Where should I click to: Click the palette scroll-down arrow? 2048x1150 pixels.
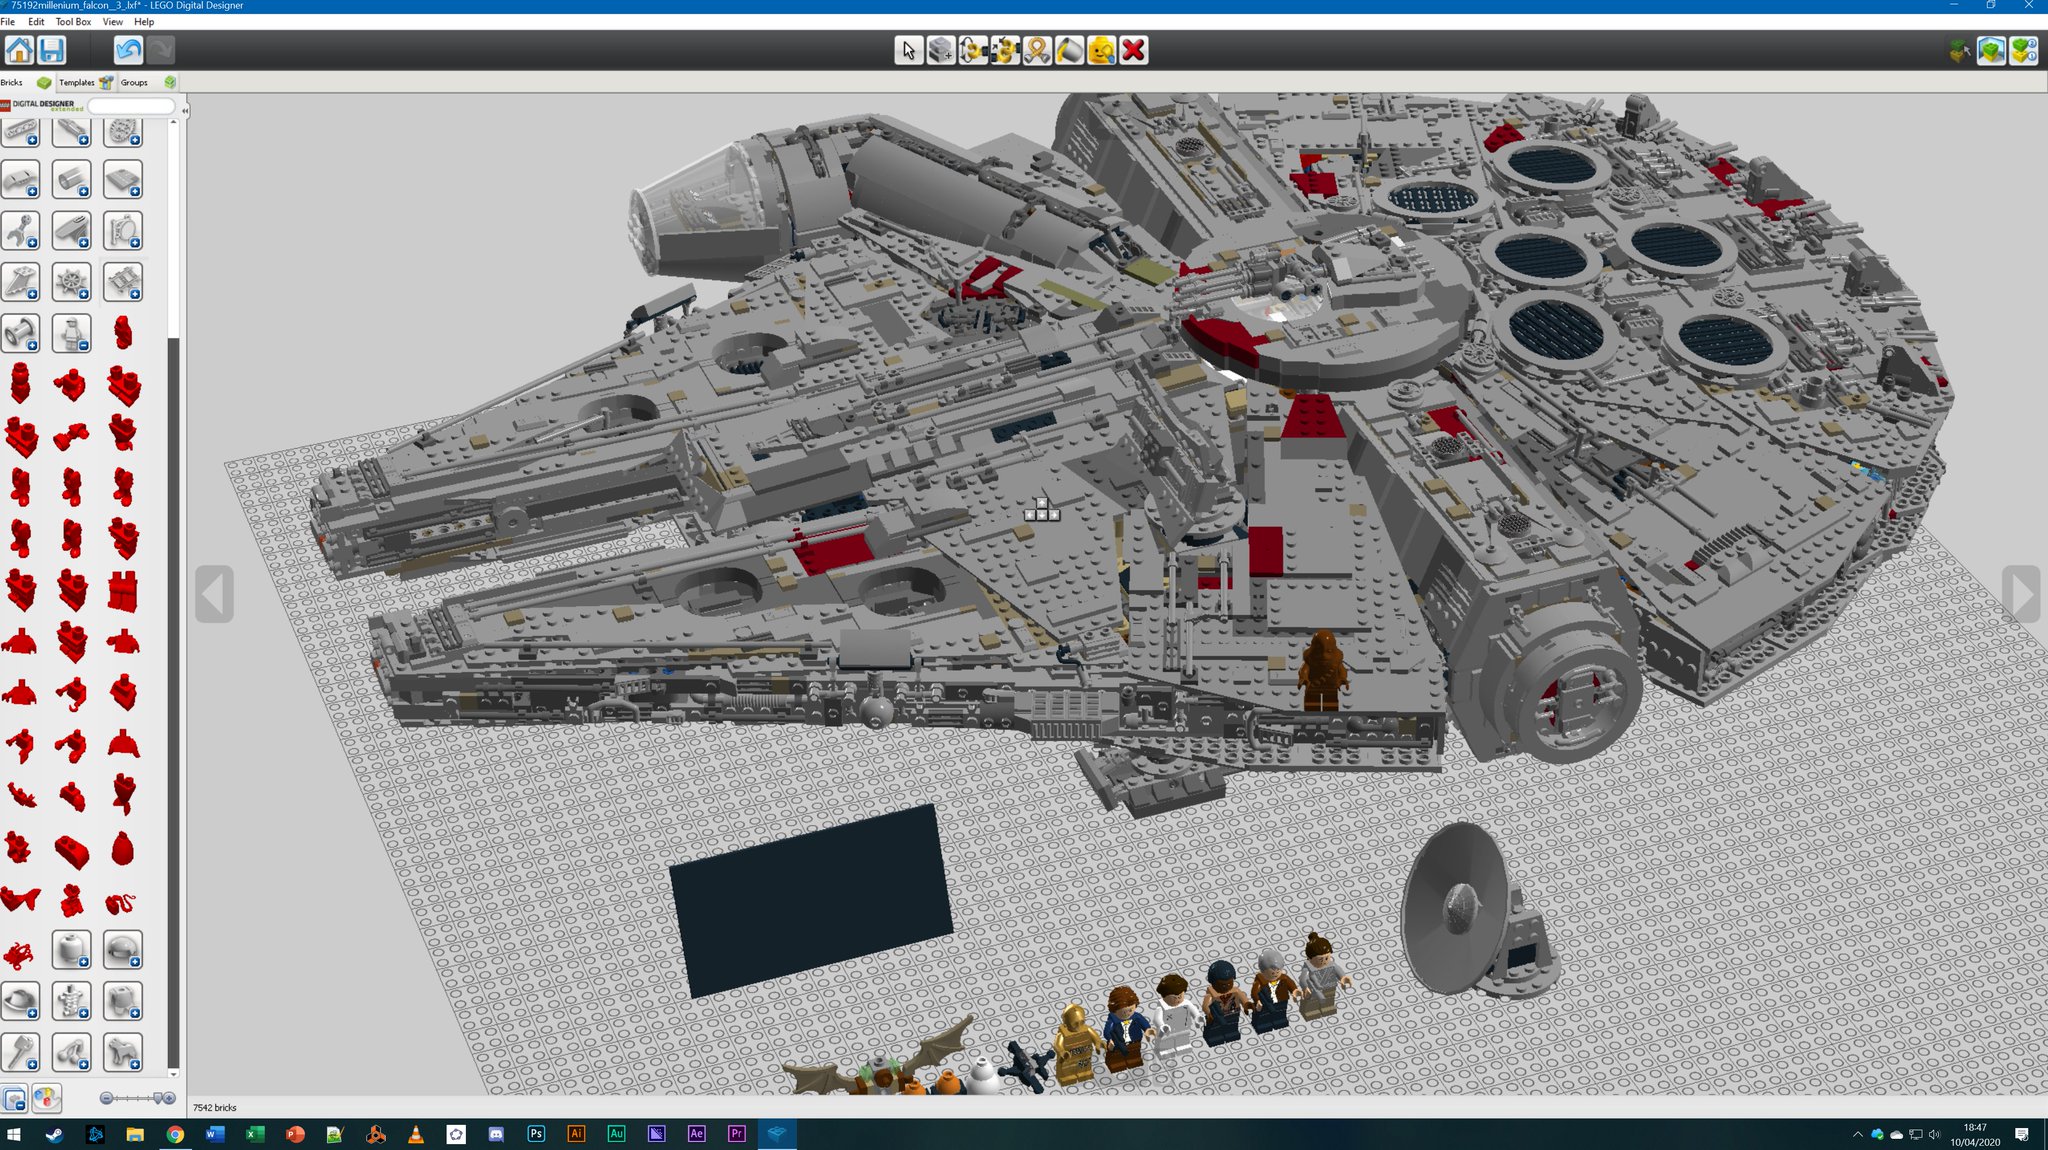(173, 1074)
